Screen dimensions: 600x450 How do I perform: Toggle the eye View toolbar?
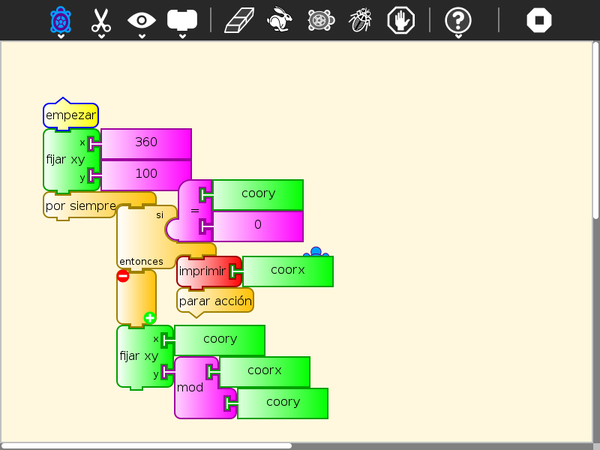[x=142, y=20]
